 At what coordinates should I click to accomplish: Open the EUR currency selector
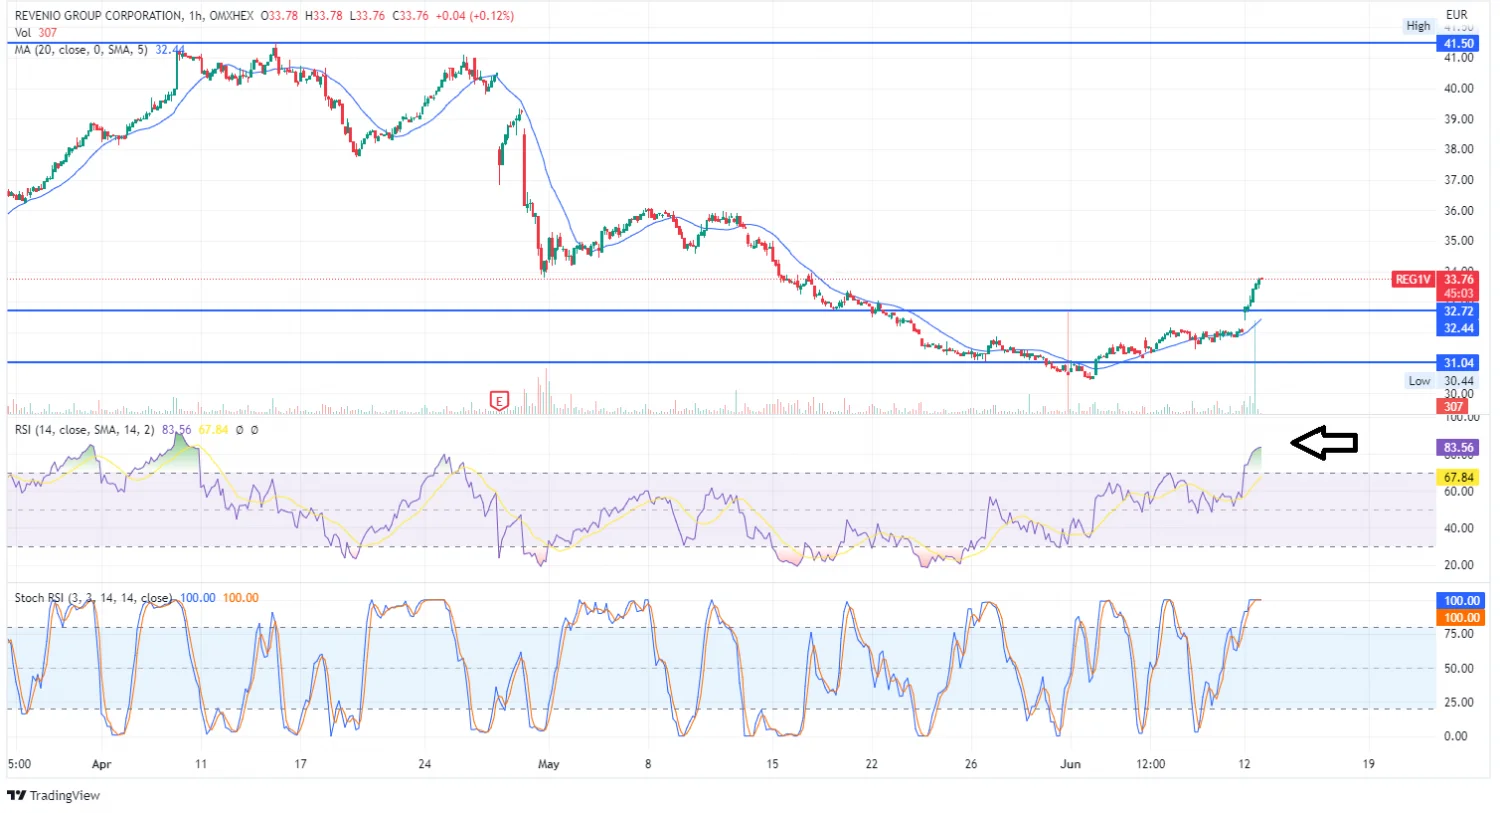pyautogui.click(x=1456, y=14)
